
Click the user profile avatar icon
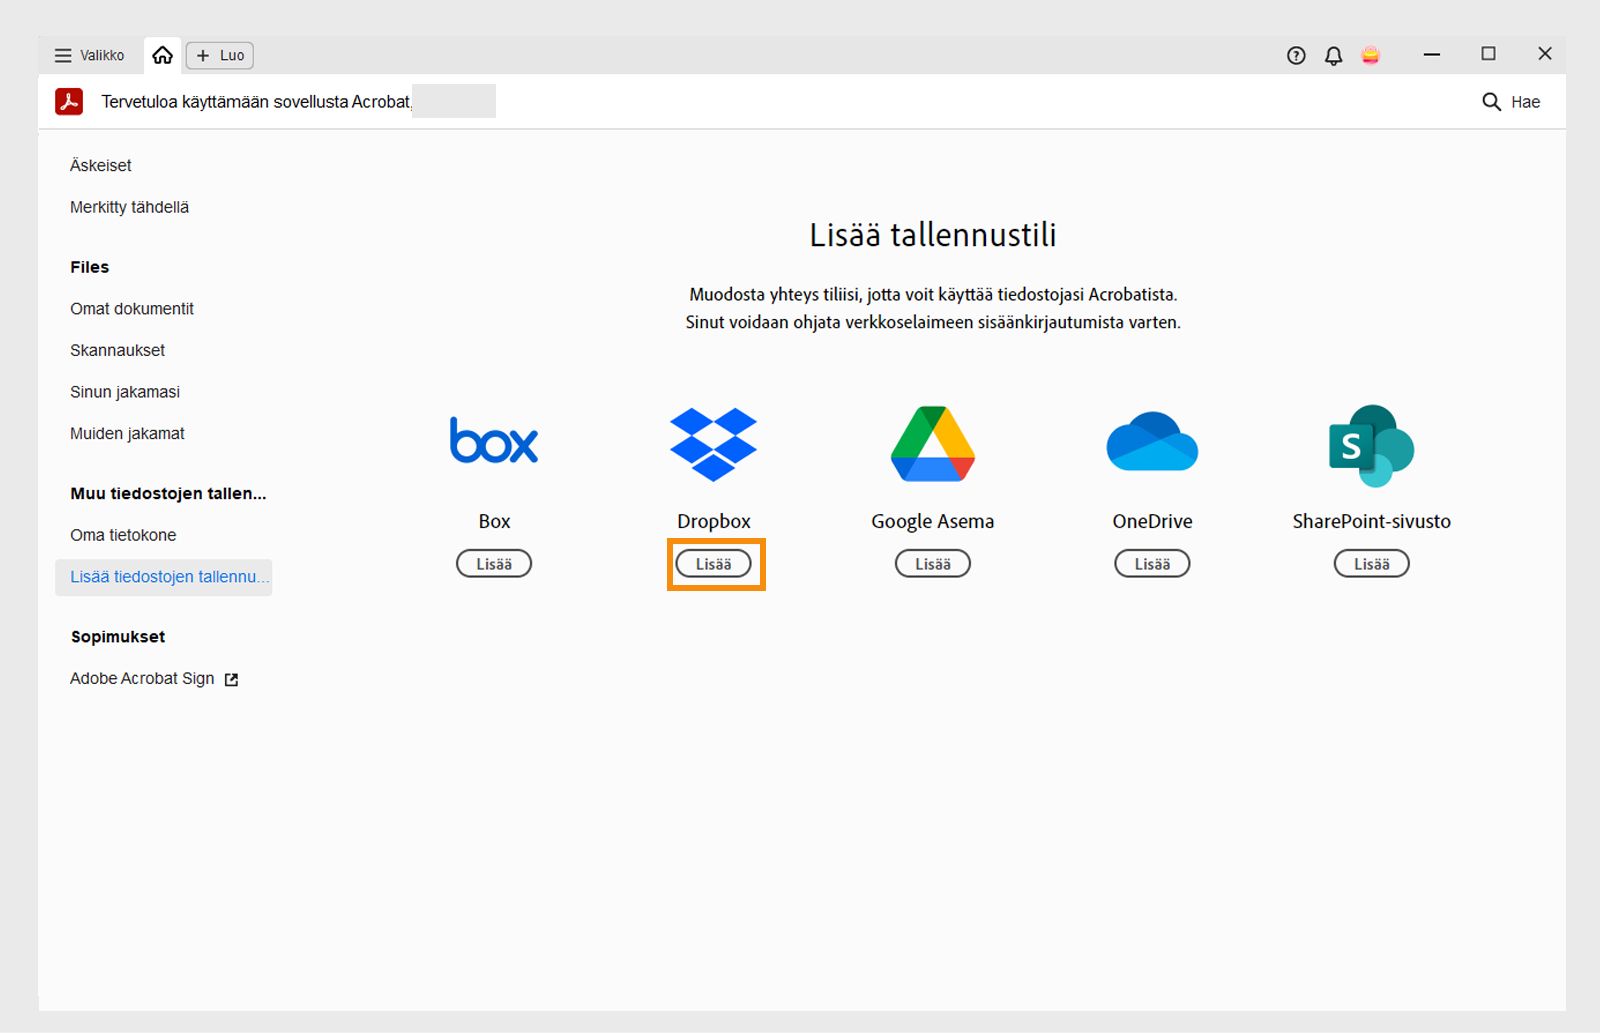click(x=1370, y=56)
